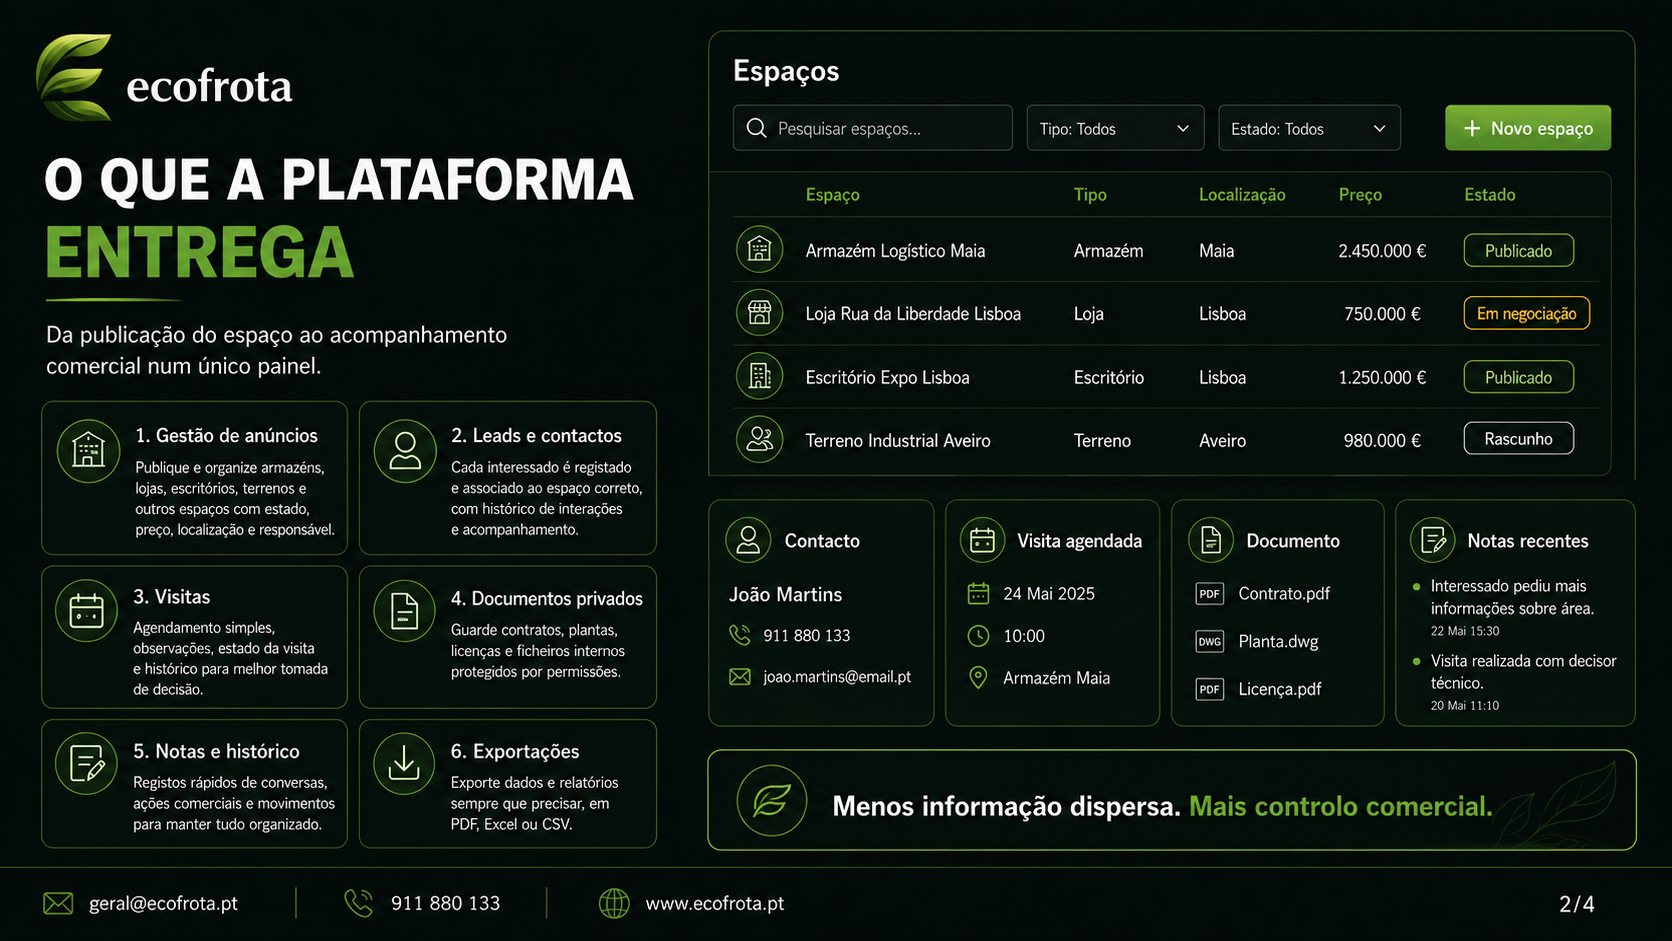Click the Leads e contactos person icon
Viewport: 1672px width, 941px height.
(405, 451)
